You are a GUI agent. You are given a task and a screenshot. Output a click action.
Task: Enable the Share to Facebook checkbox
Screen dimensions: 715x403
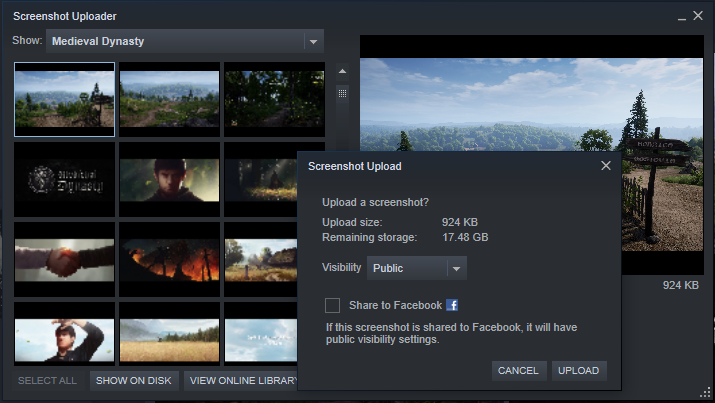pyautogui.click(x=332, y=305)
